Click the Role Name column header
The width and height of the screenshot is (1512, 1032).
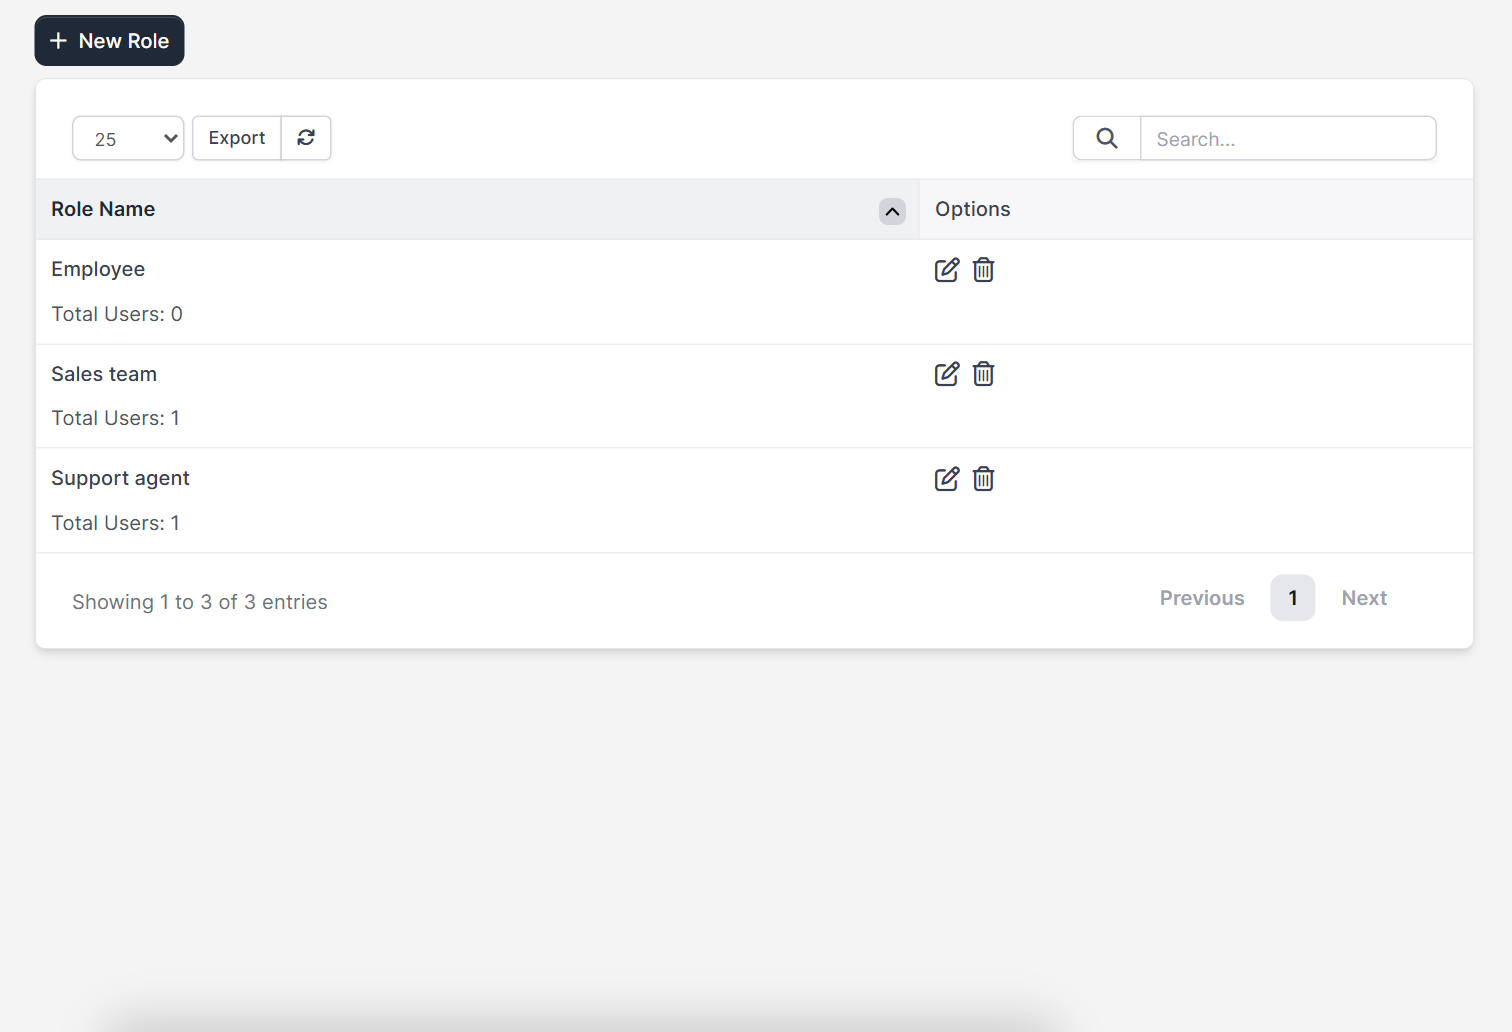[477, 209]
